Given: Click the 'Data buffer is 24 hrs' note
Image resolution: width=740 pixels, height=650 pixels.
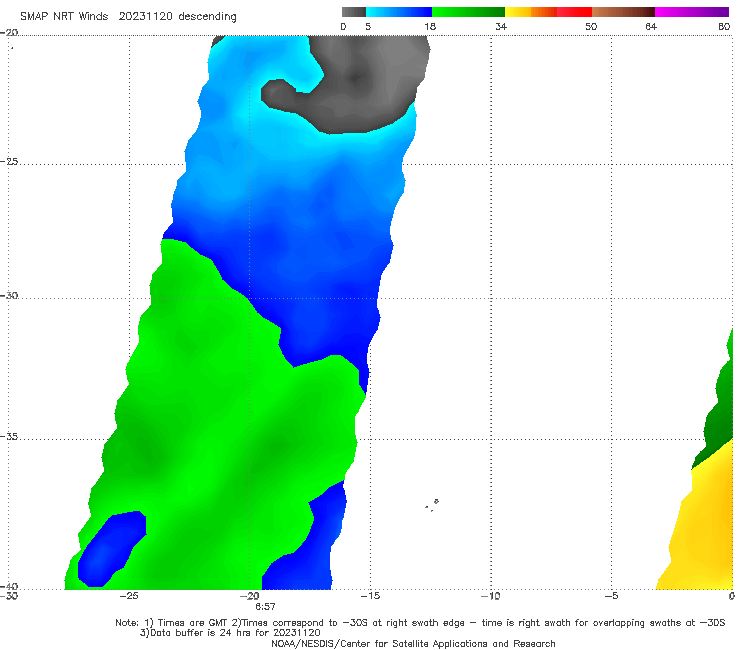Looking at the screenshot, I should pyautogui.click(x=201, y=633).
